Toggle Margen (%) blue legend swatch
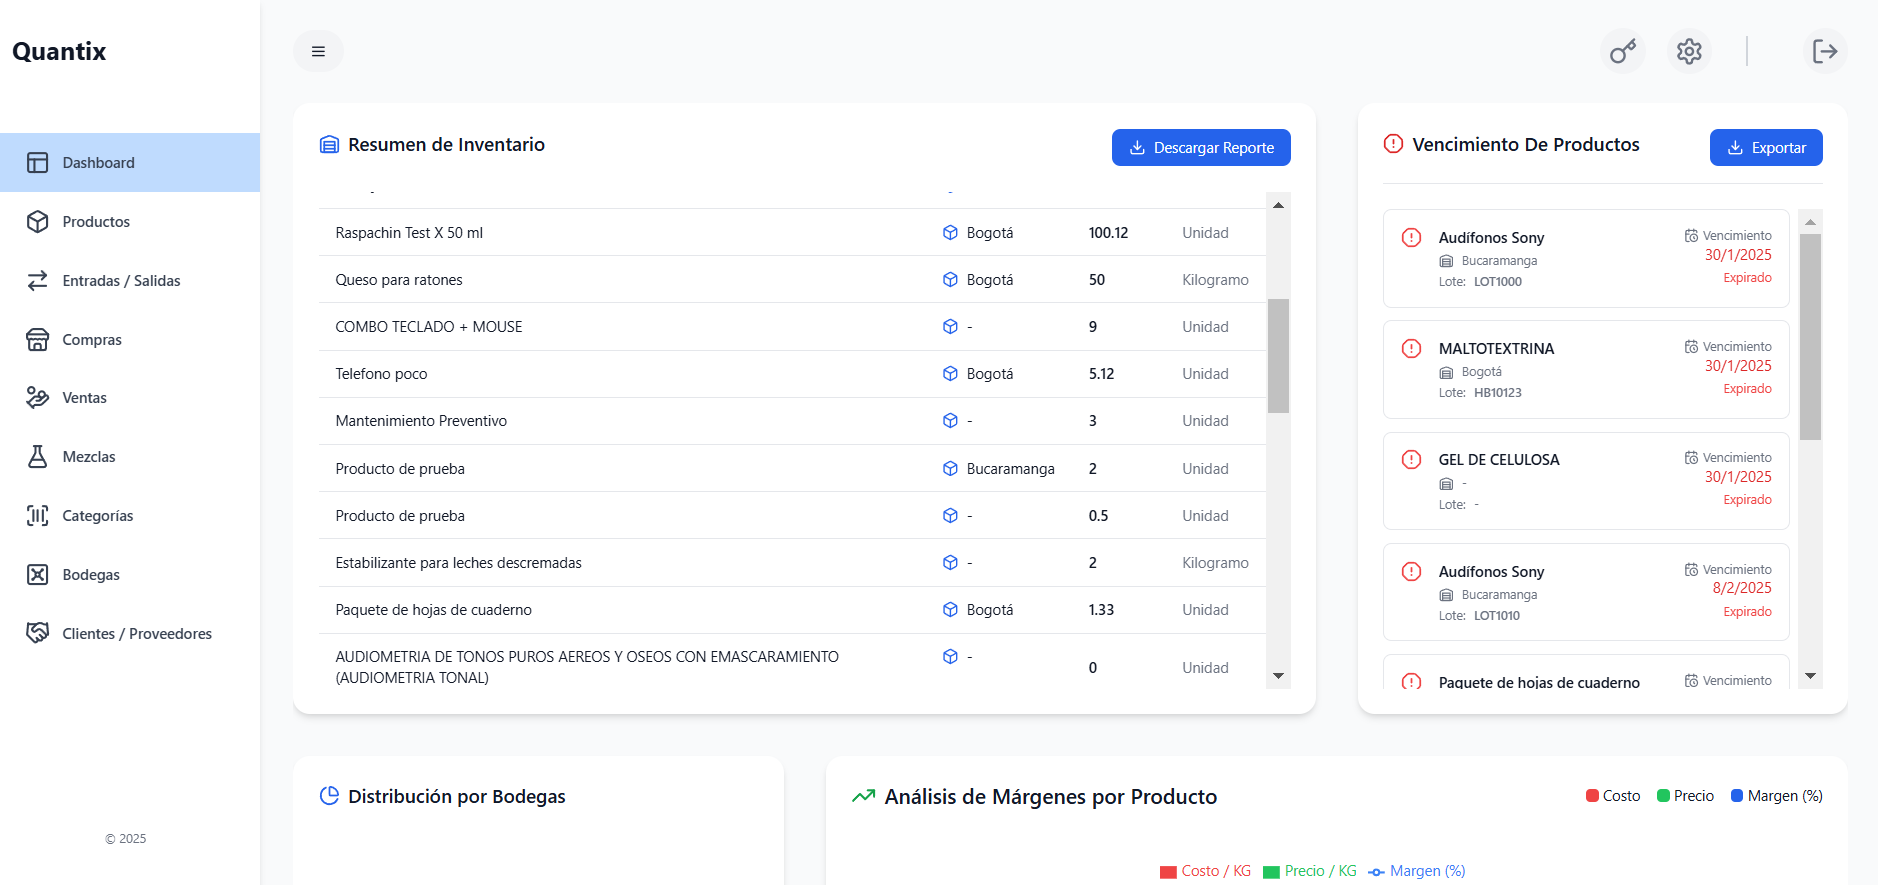The height and width of the screenshot is (885, 1878). [x=1737, y=796]
